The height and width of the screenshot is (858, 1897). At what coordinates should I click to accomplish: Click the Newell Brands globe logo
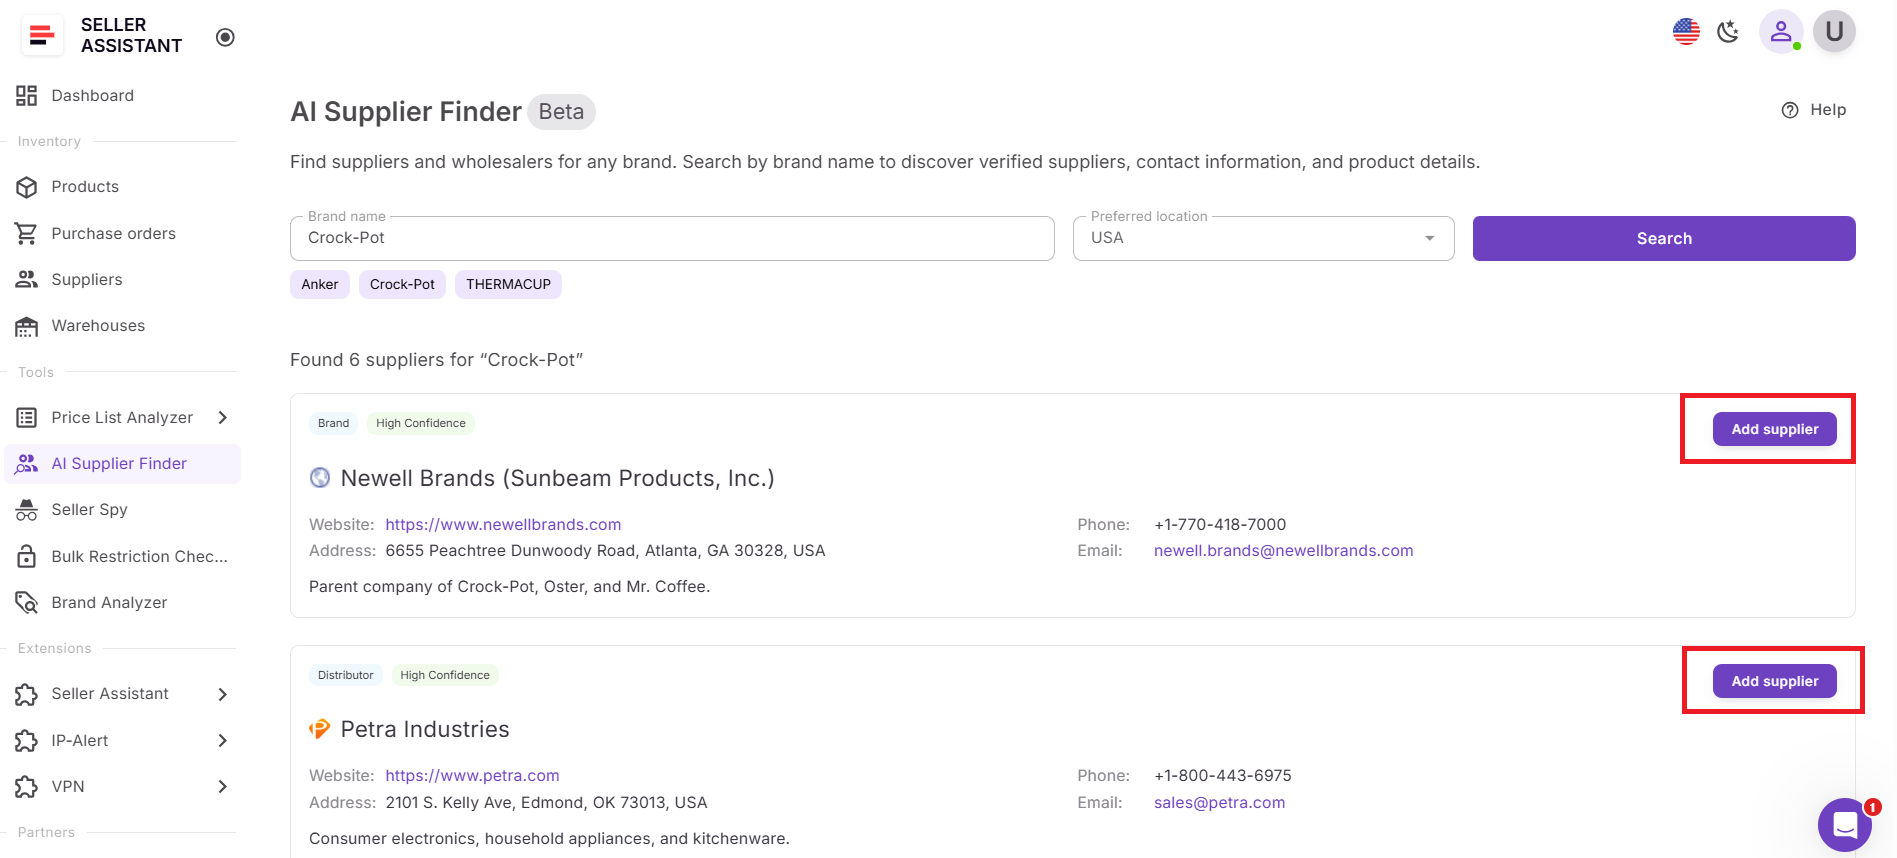coord(320,478)
